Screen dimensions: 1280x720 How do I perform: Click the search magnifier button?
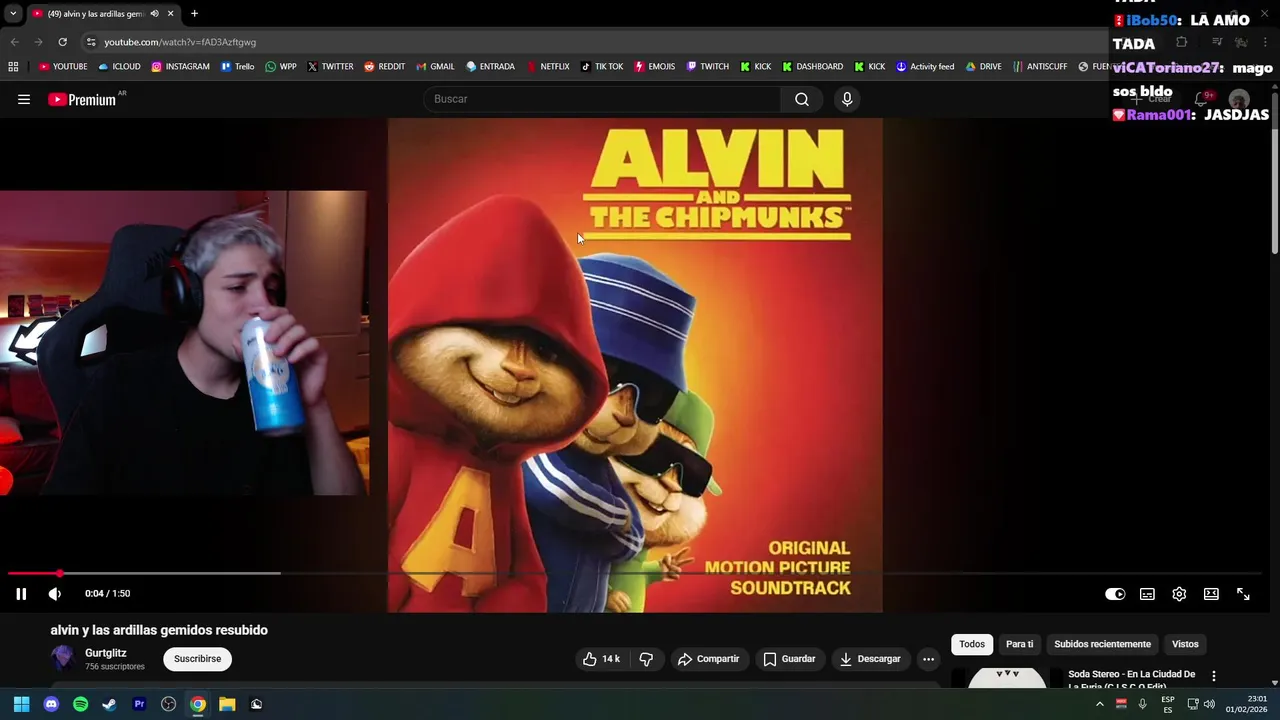pos(802,99)
